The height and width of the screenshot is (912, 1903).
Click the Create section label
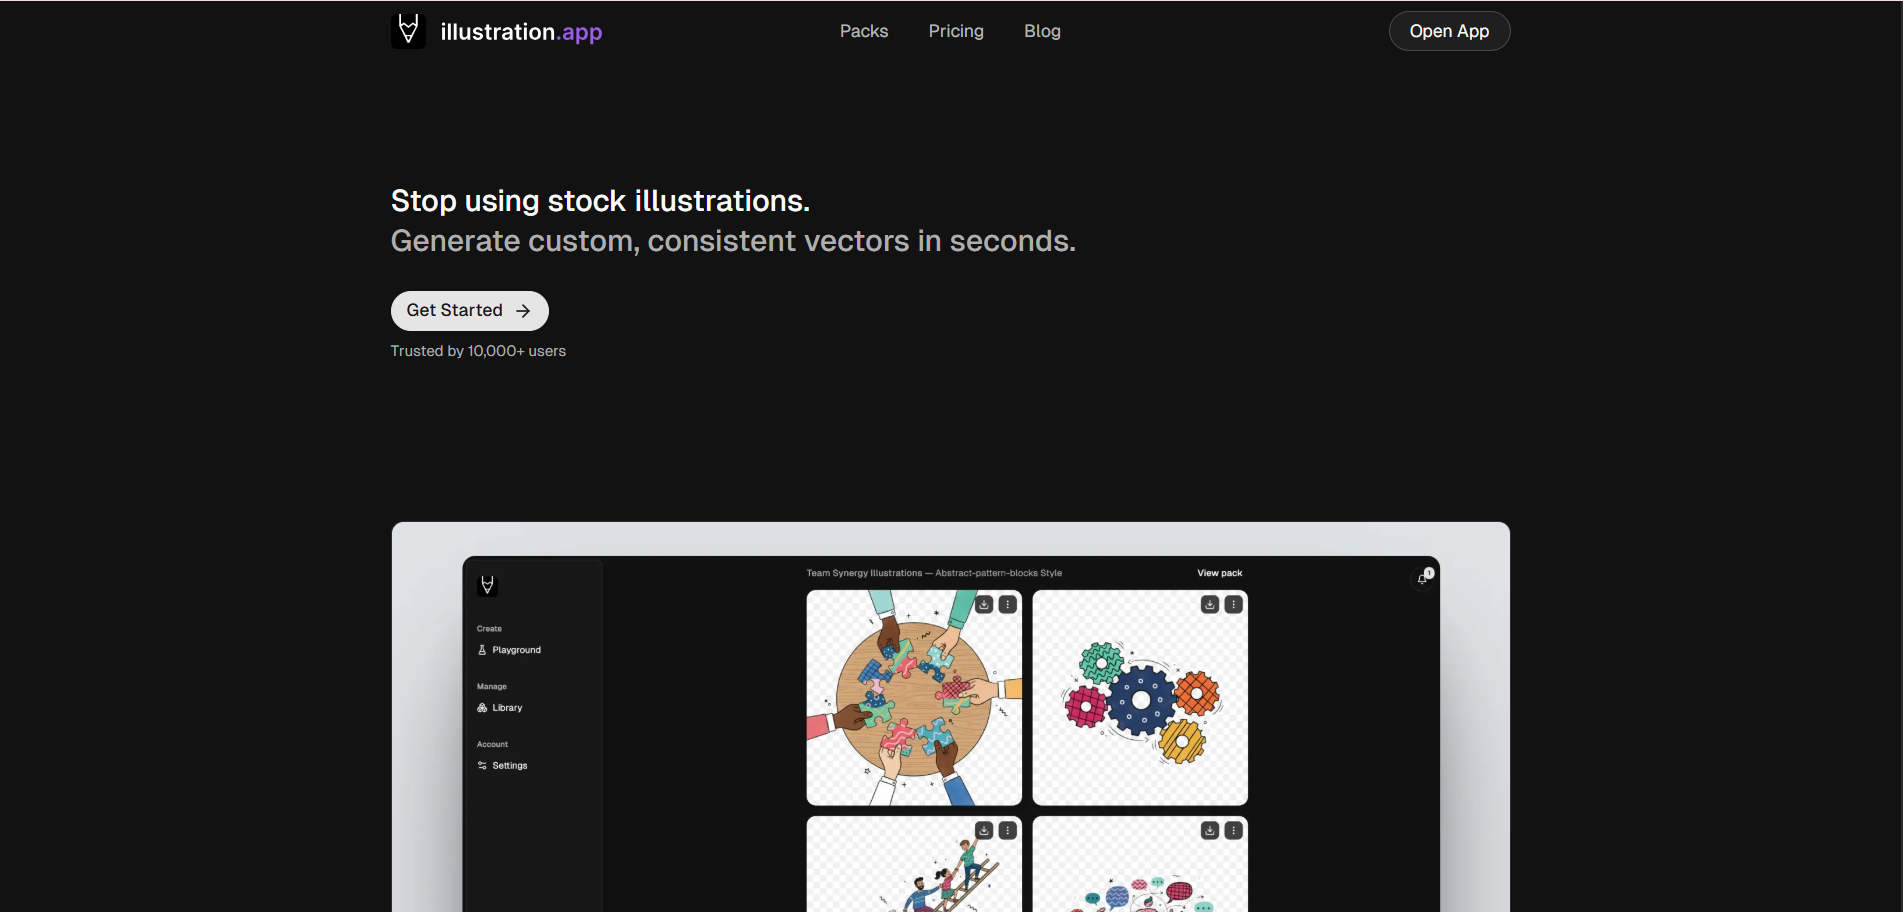pos(489,629)
